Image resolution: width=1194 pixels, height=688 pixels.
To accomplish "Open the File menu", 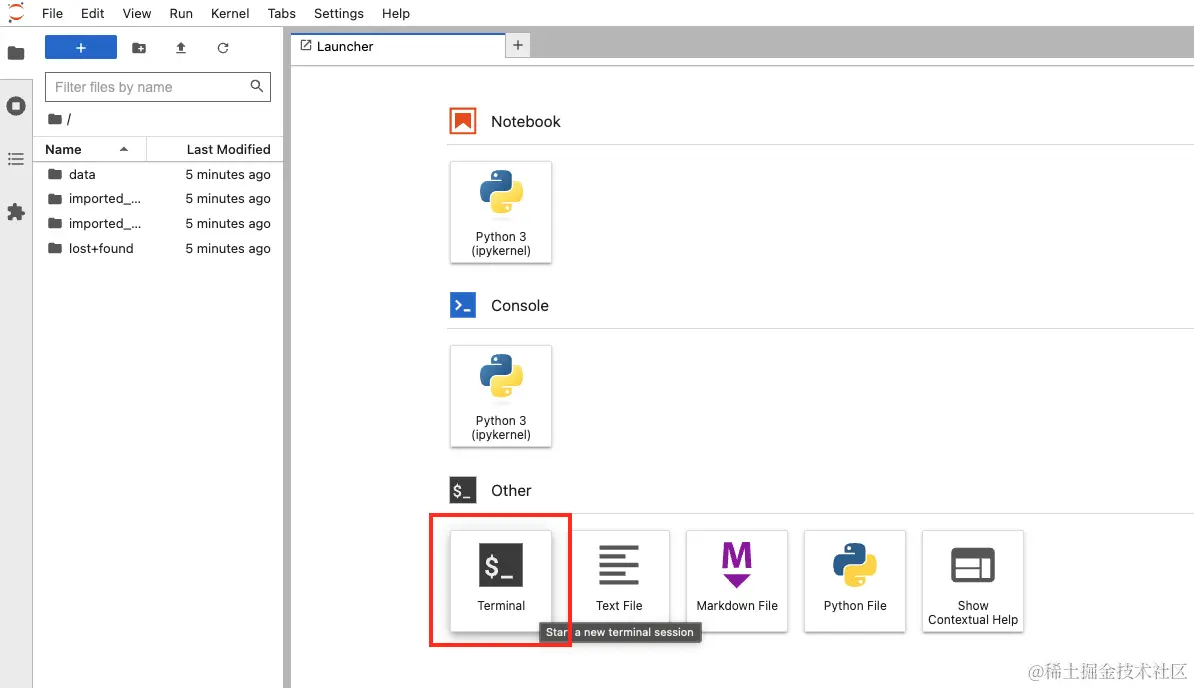I will click(53, 14).
